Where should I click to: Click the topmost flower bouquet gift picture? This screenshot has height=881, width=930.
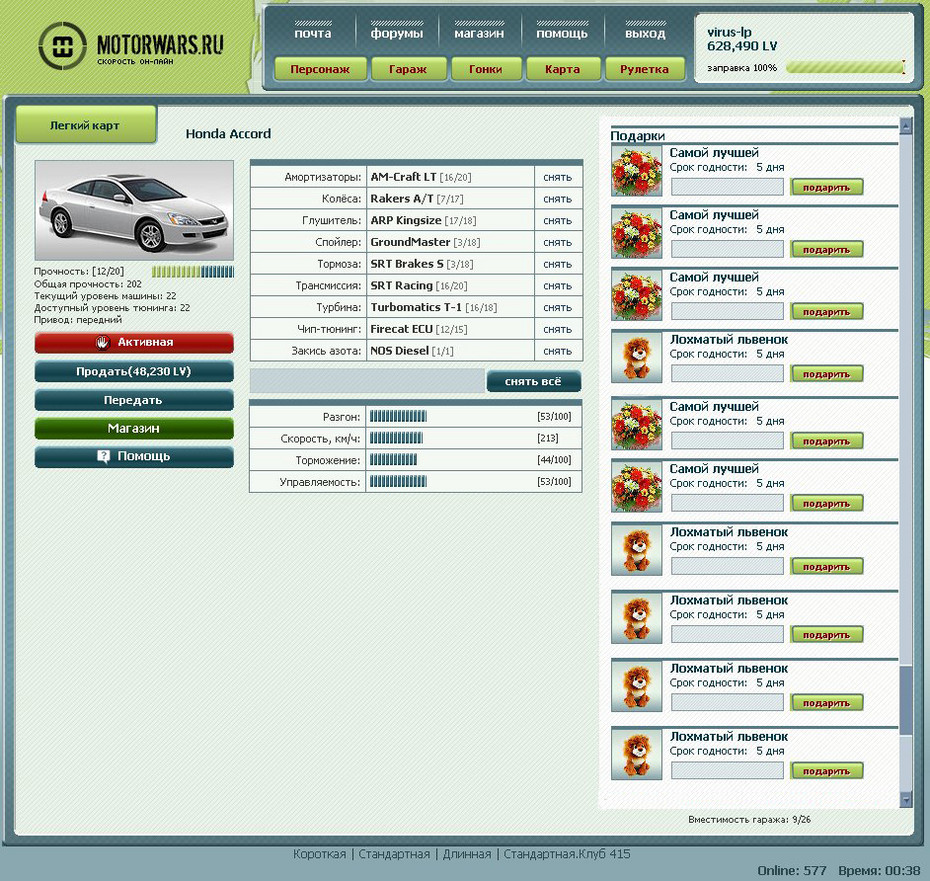click(x=636, y=171)
